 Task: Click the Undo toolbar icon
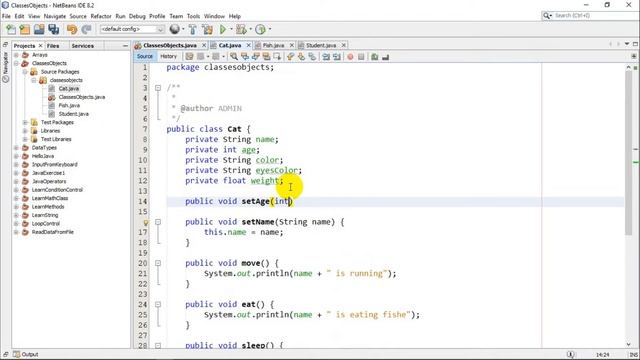click(x=72, y=29)
